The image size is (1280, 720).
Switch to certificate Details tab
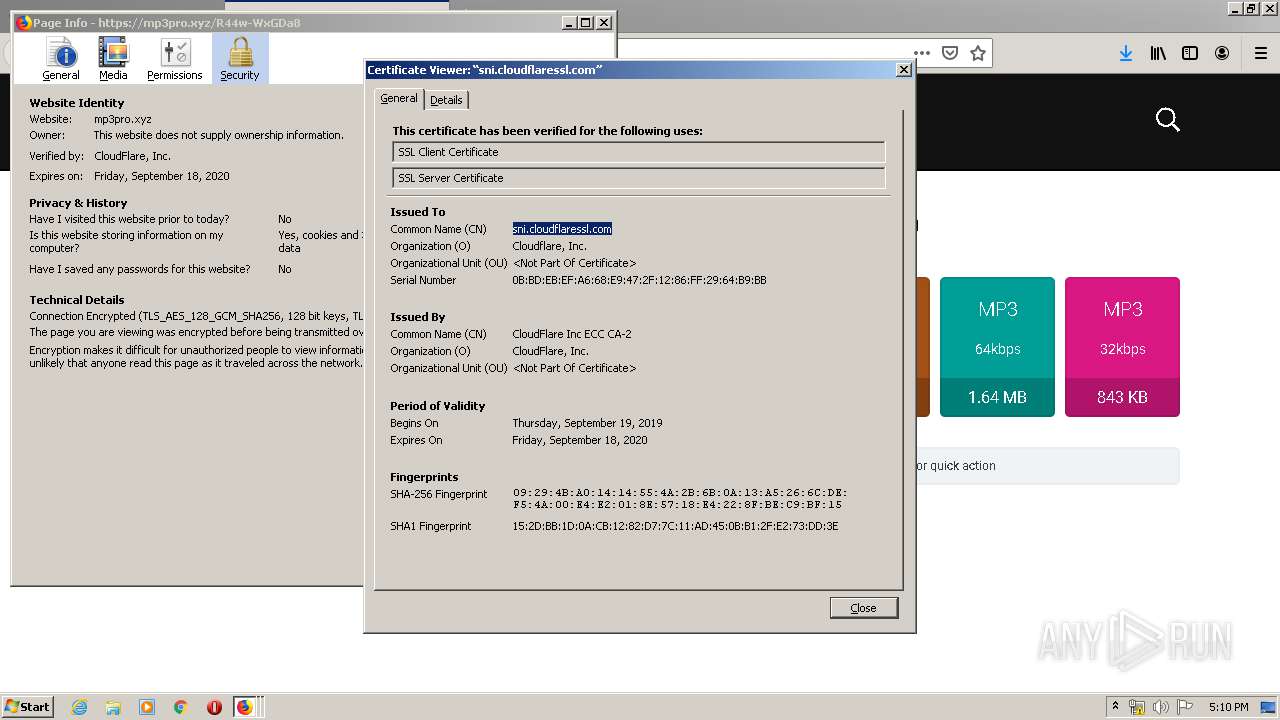[x=446, y=100]
